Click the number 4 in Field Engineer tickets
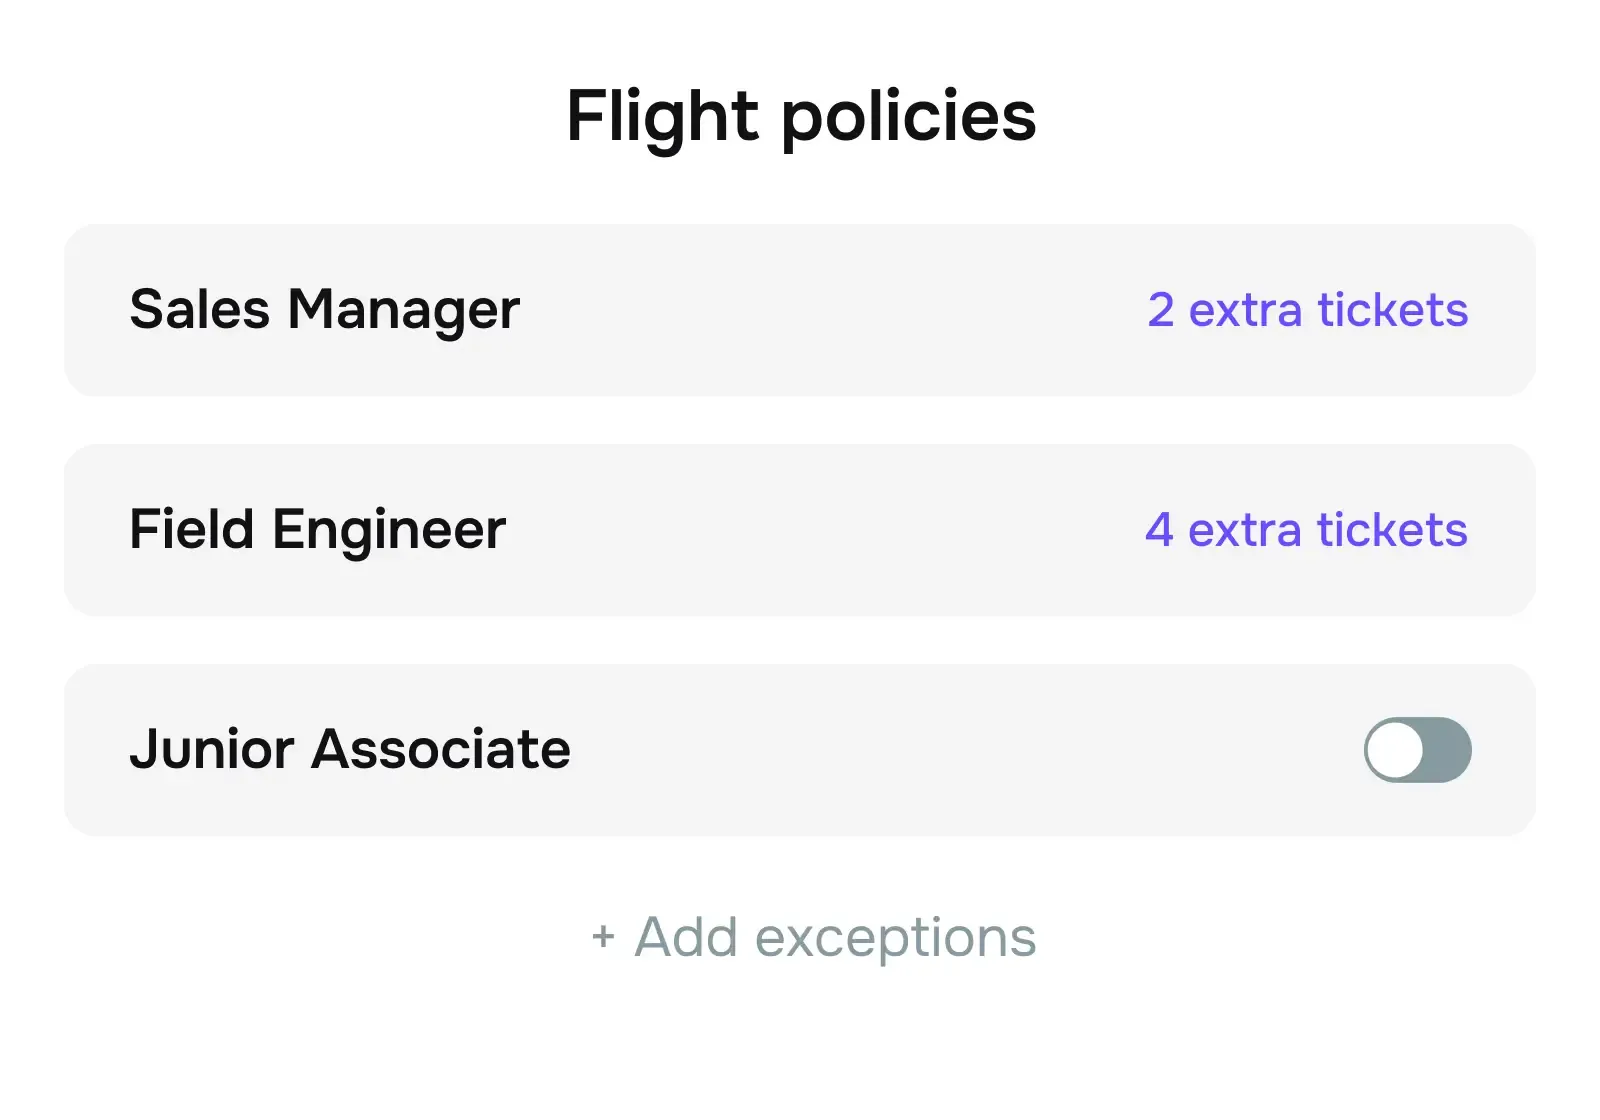The height and width of the screenshot is (1120, 1600). (1159, 530)
